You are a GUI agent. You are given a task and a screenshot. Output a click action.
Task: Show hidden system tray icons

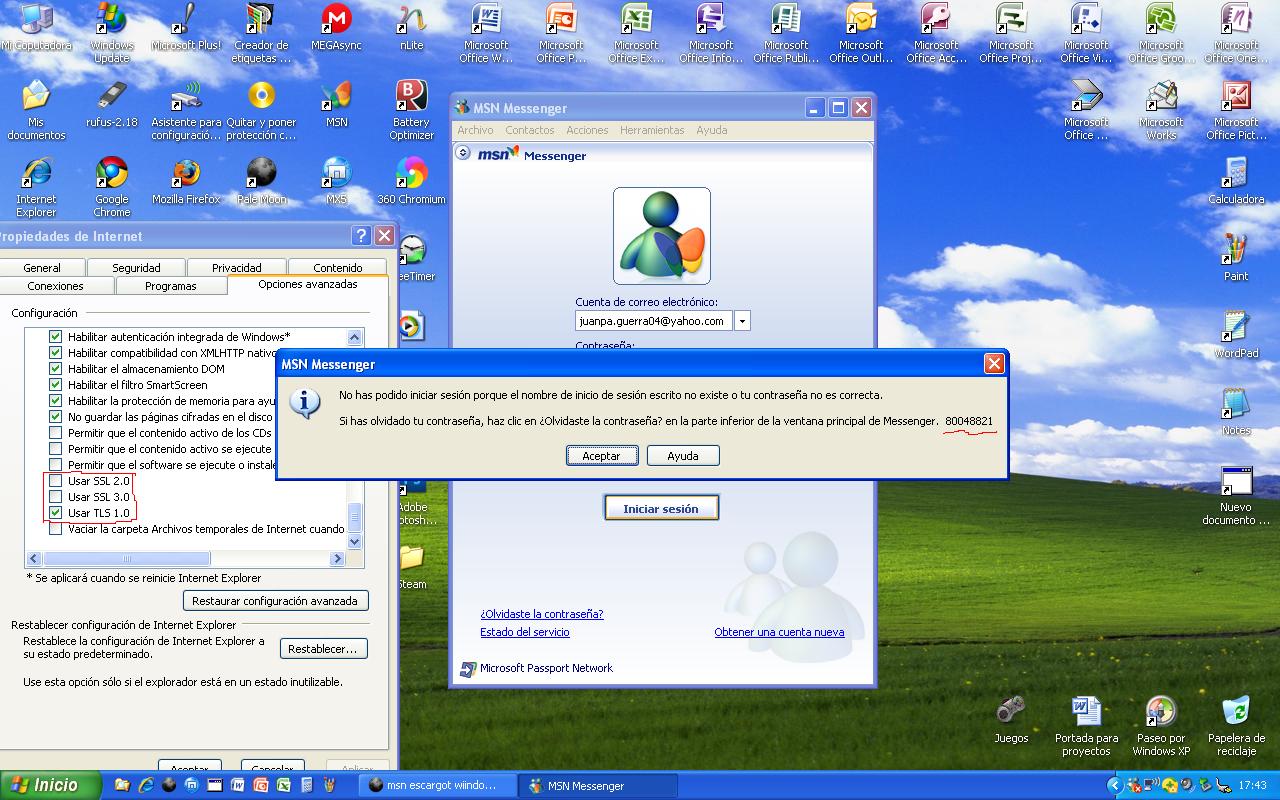1114,785
